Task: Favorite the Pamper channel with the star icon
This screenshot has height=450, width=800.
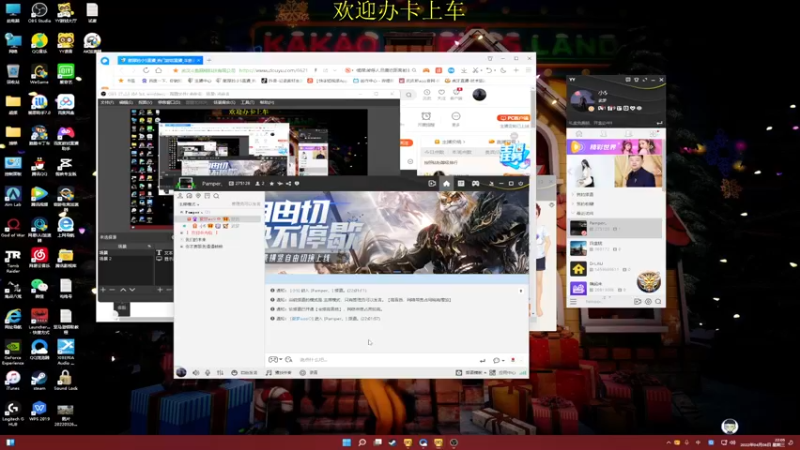Action: (x=271, y=184)
